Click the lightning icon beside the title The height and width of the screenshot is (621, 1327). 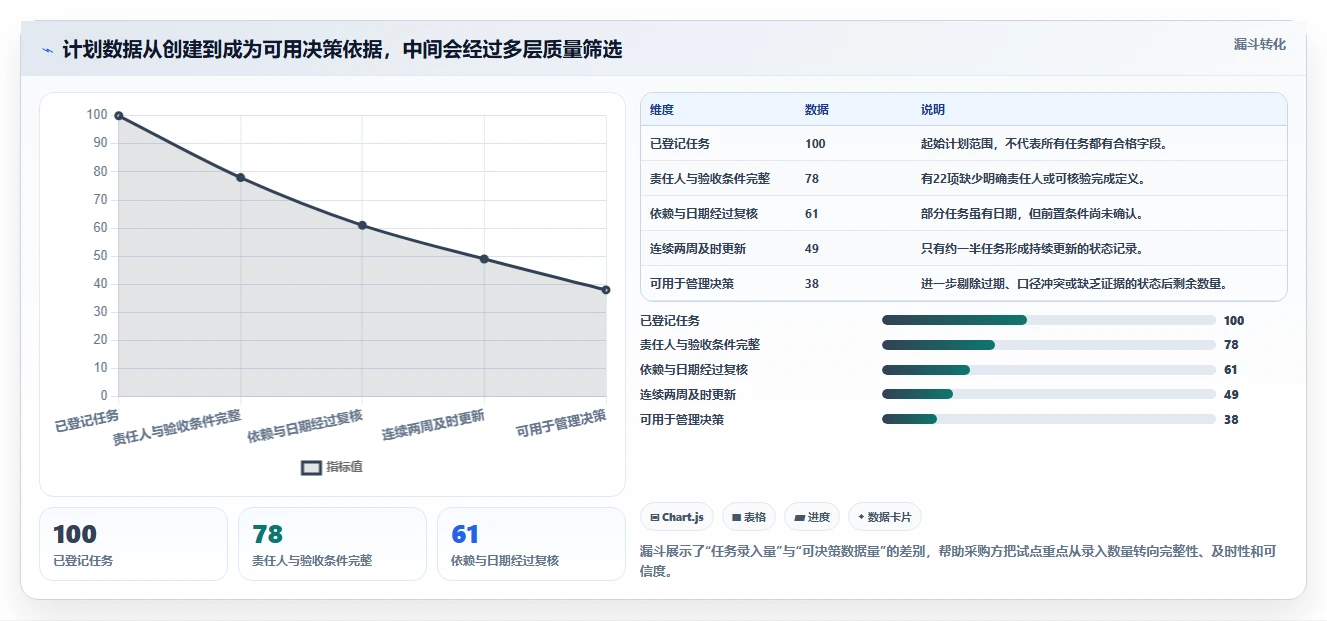47,50
